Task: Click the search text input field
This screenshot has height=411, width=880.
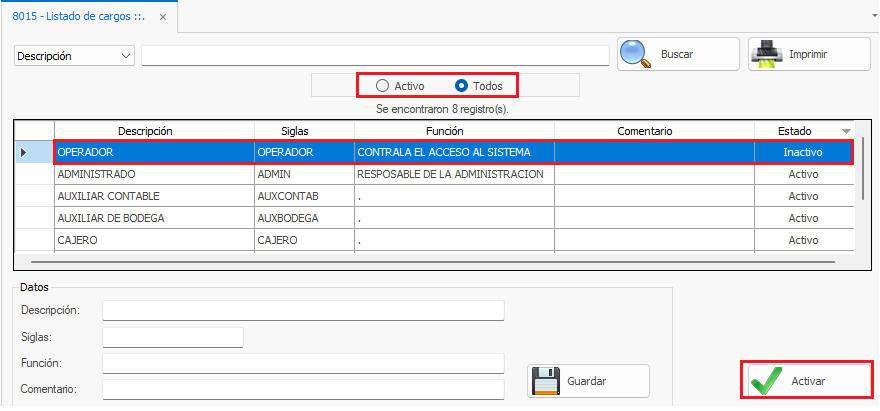Action: (x=375, y=56)
